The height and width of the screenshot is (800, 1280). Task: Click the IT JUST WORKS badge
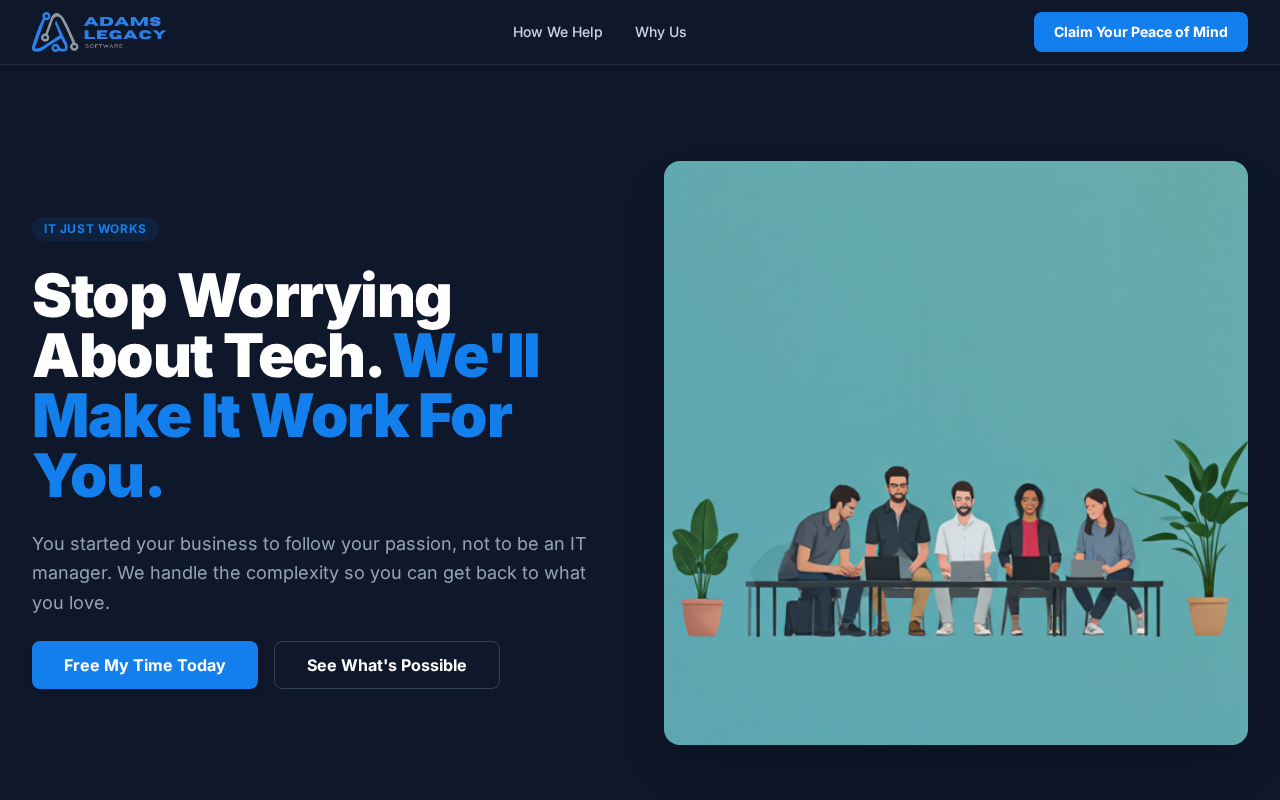click(95, 229)
